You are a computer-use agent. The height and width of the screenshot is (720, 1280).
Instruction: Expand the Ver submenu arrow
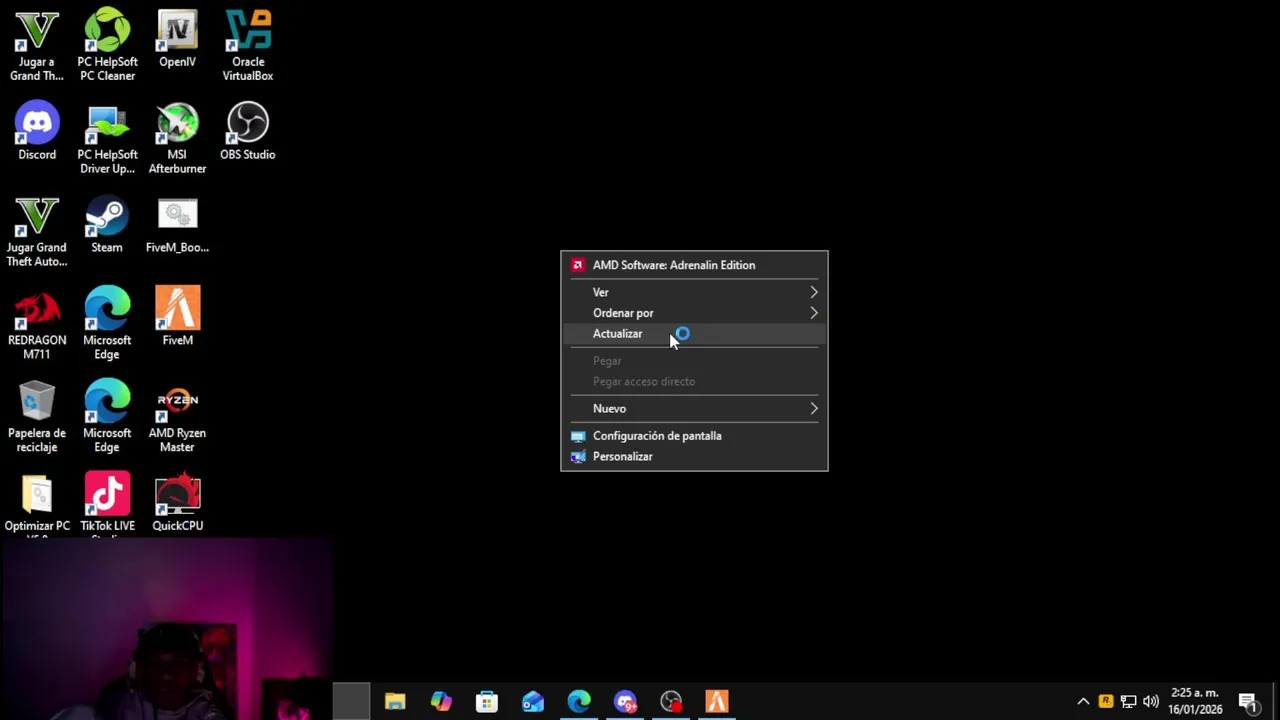pos(813,292)
